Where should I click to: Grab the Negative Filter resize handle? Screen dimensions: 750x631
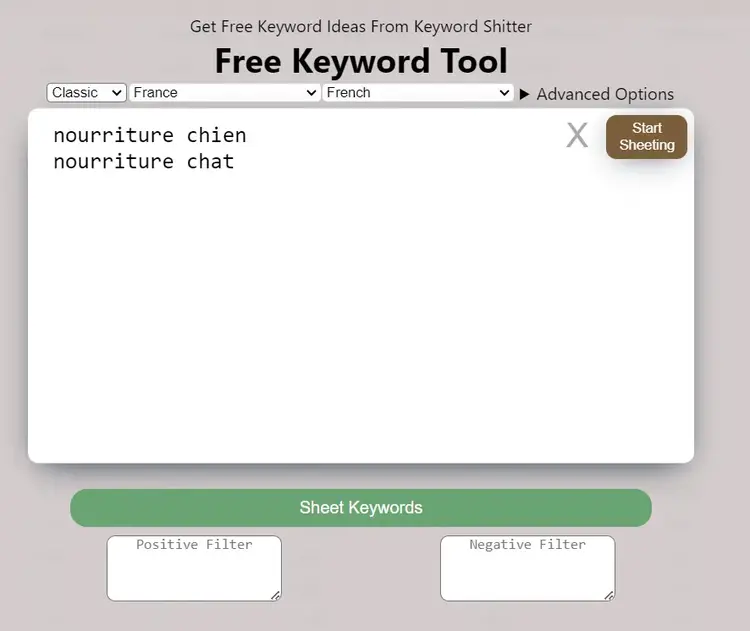coord(609,595)
